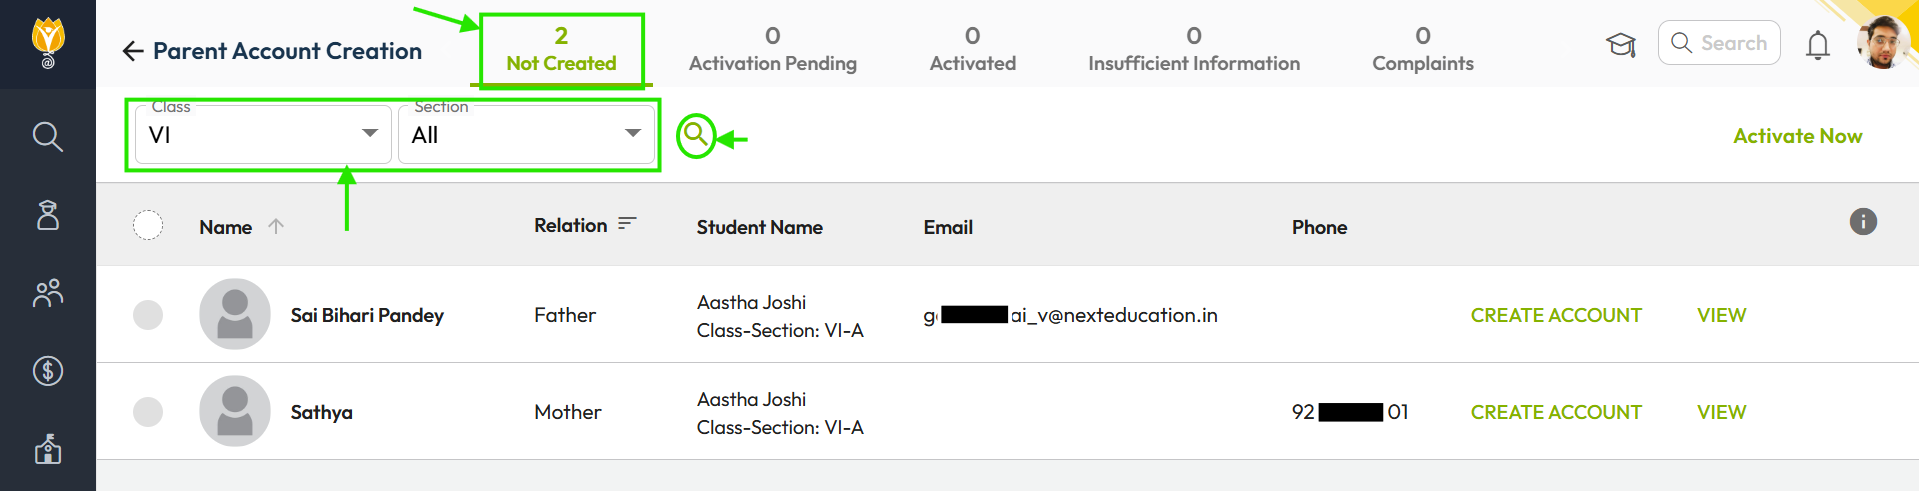Screen dimensions: 1919x491
Task: Open the people group icon in sidebar
Action: [47, 293]
